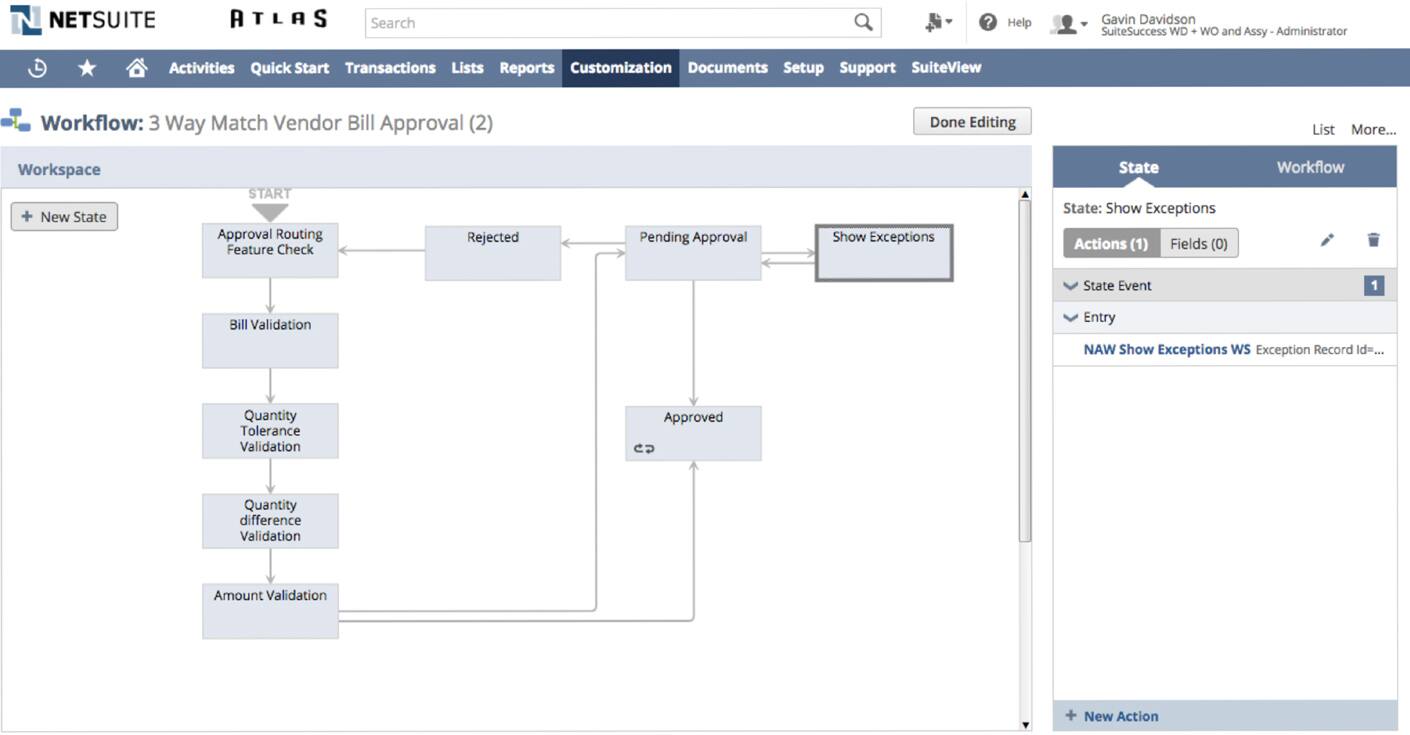Collapse the State Event section
Image resolution: width=1410 pixels, height=735 pixels.
[x=1071, y=286]
